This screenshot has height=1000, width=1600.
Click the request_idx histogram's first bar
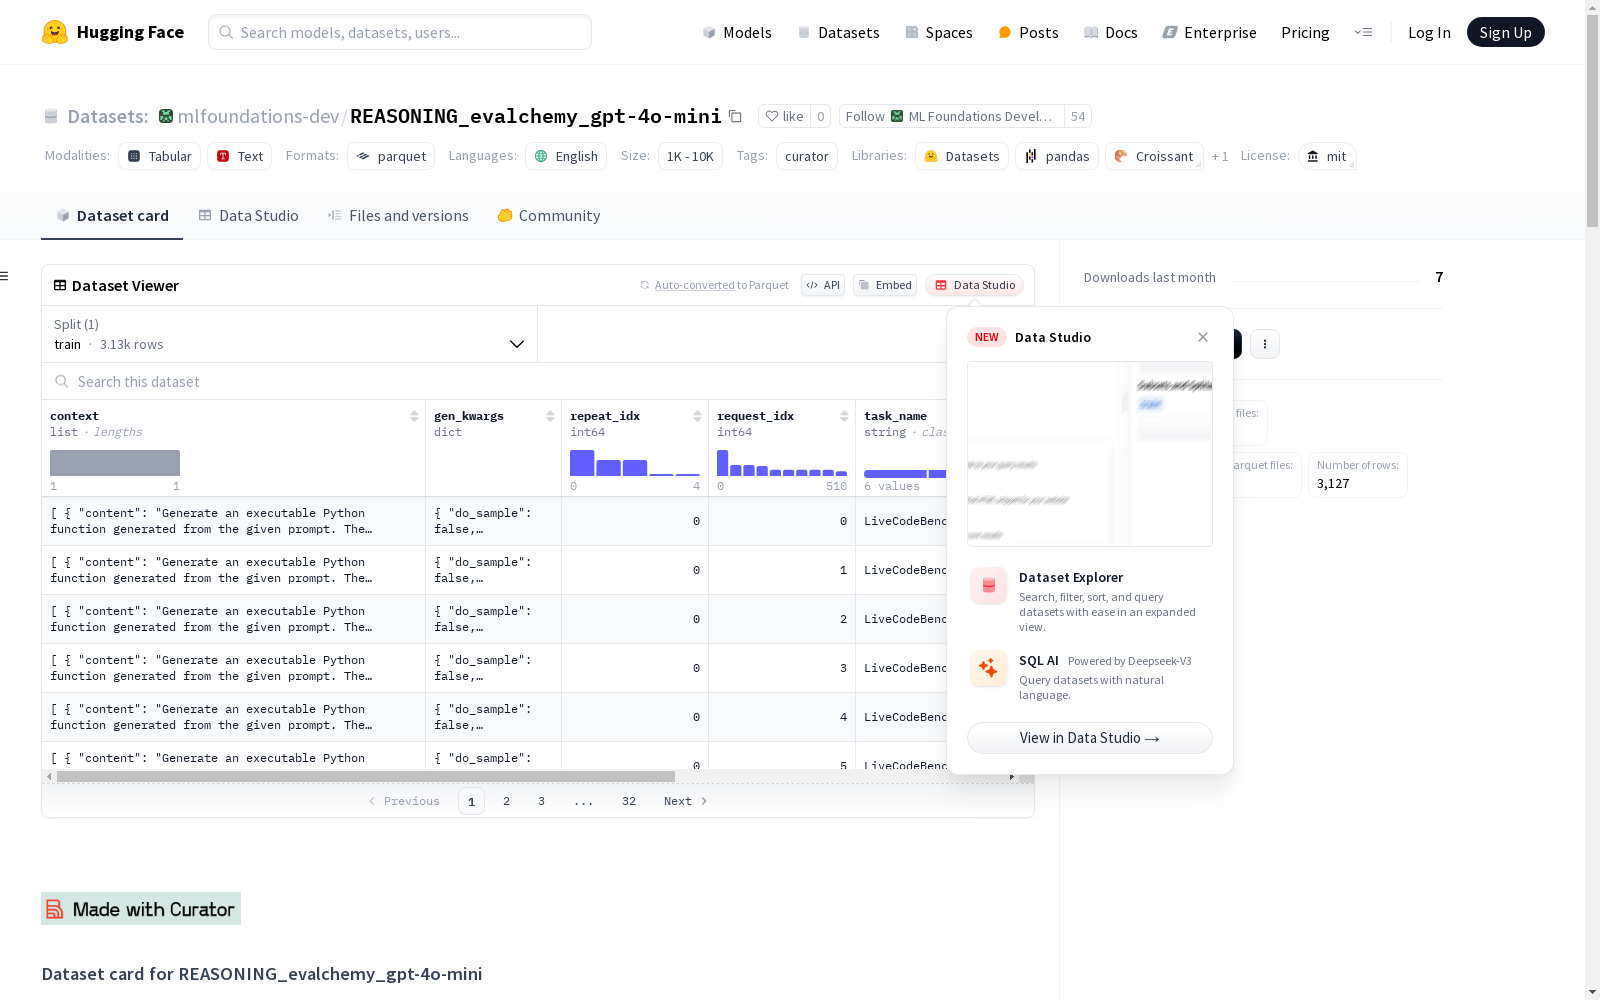[x=723, y=463]
